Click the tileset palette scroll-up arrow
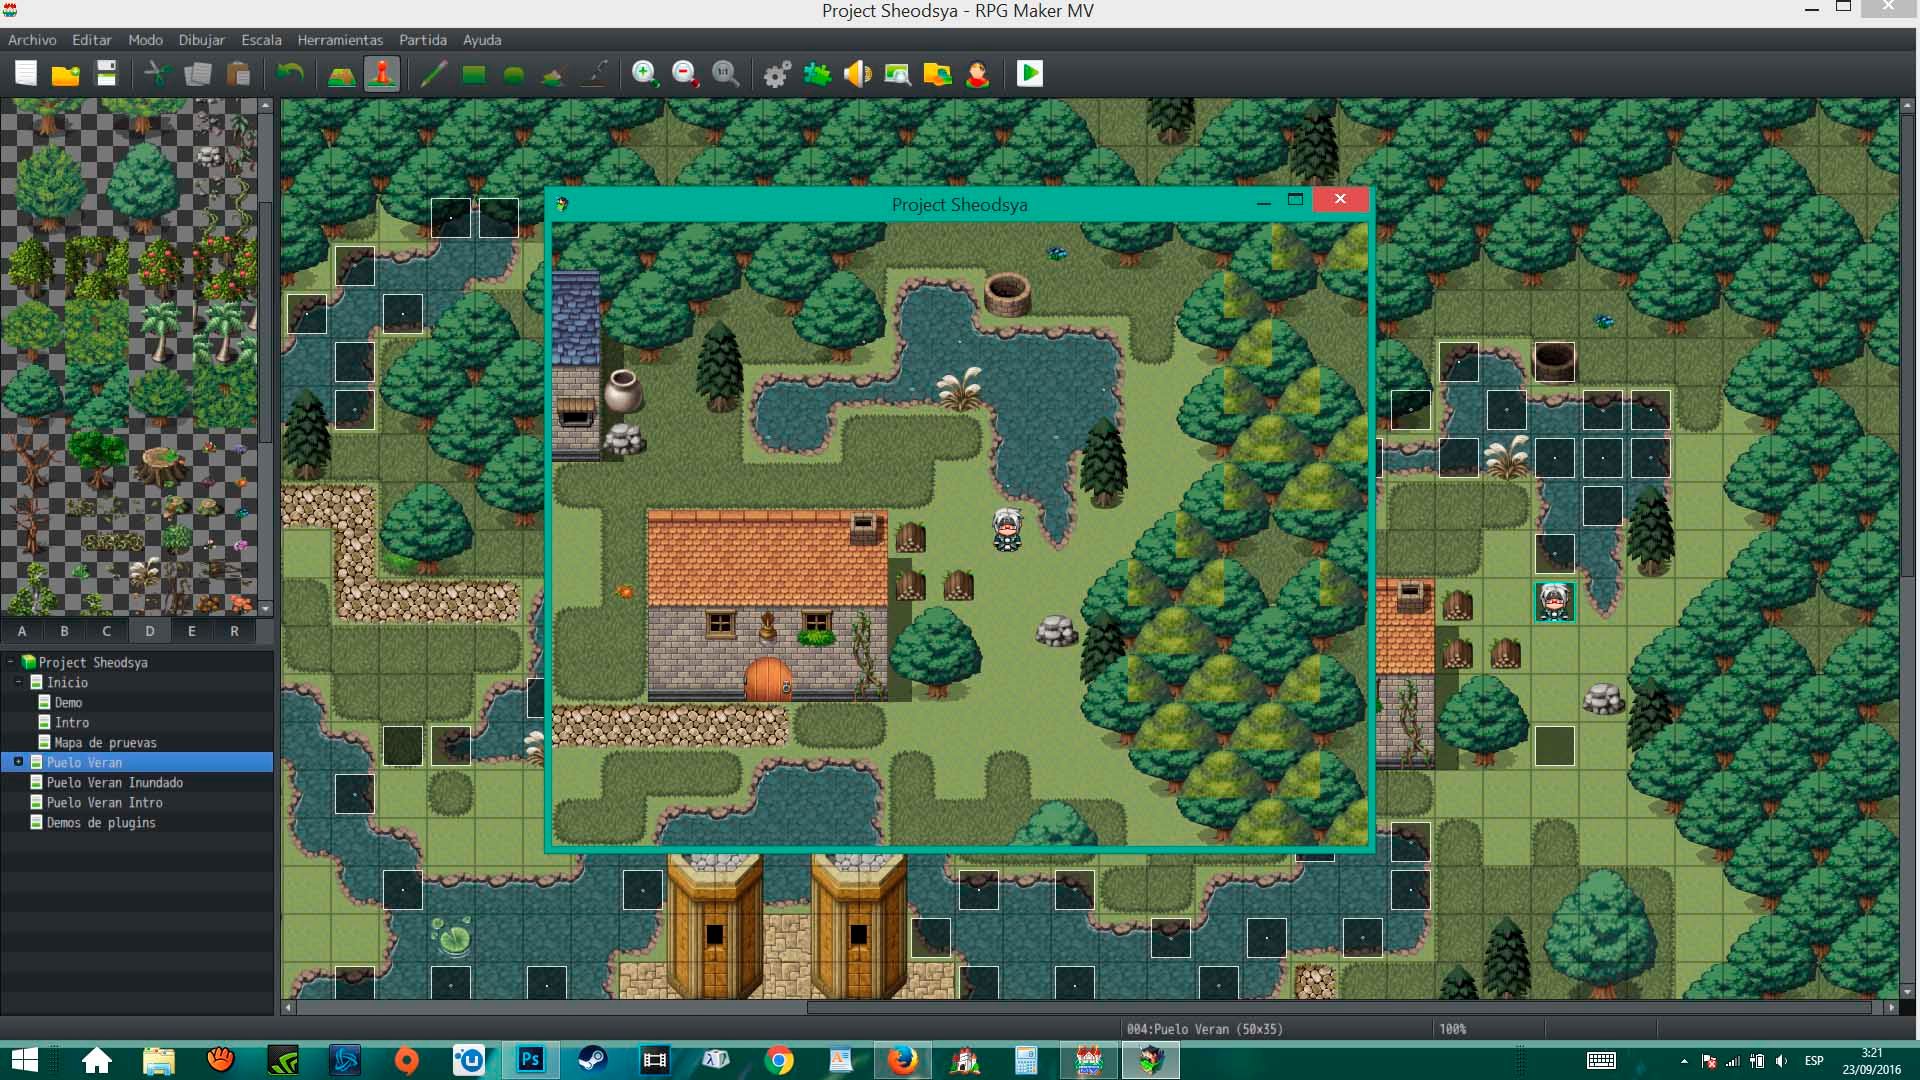Viewport: 1920px width, 1080px height. (x=266, y=105)
